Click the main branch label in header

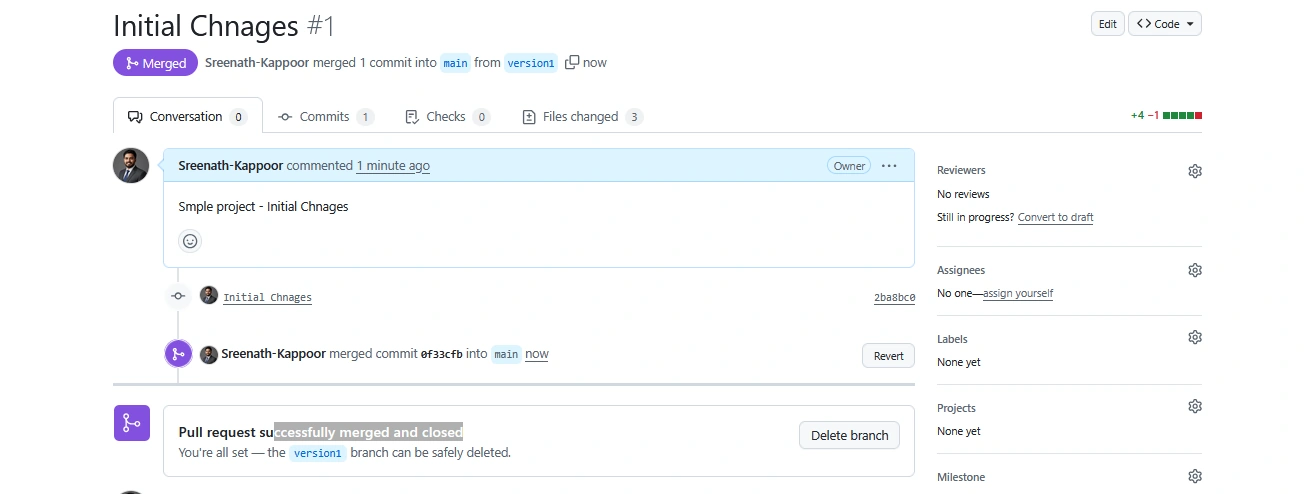tap(456, 63)
